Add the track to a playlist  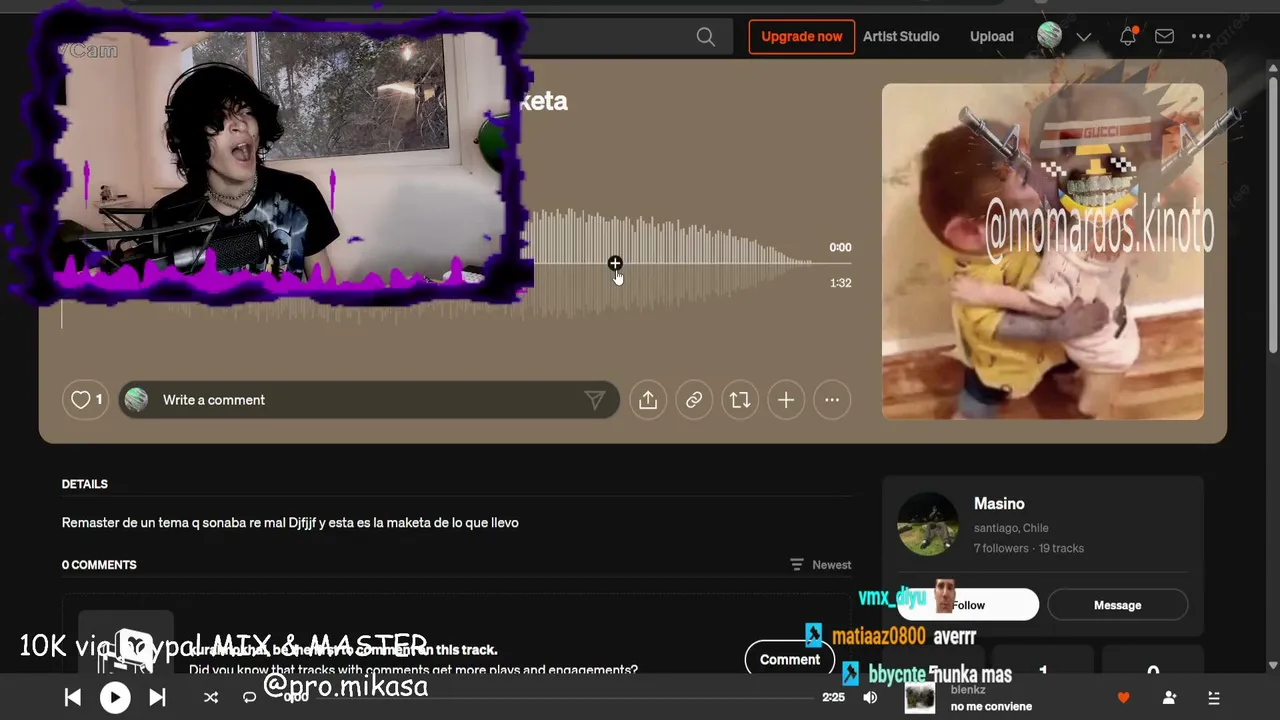coord(786,400)
